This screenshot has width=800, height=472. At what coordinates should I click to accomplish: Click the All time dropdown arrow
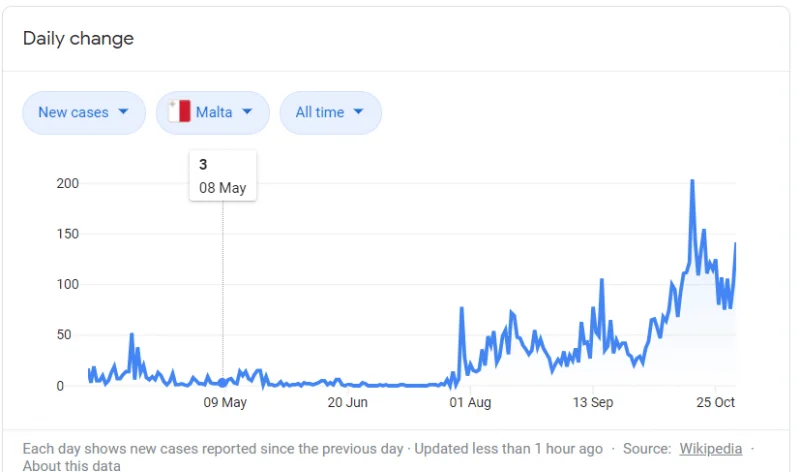click(x=358, y=111)
